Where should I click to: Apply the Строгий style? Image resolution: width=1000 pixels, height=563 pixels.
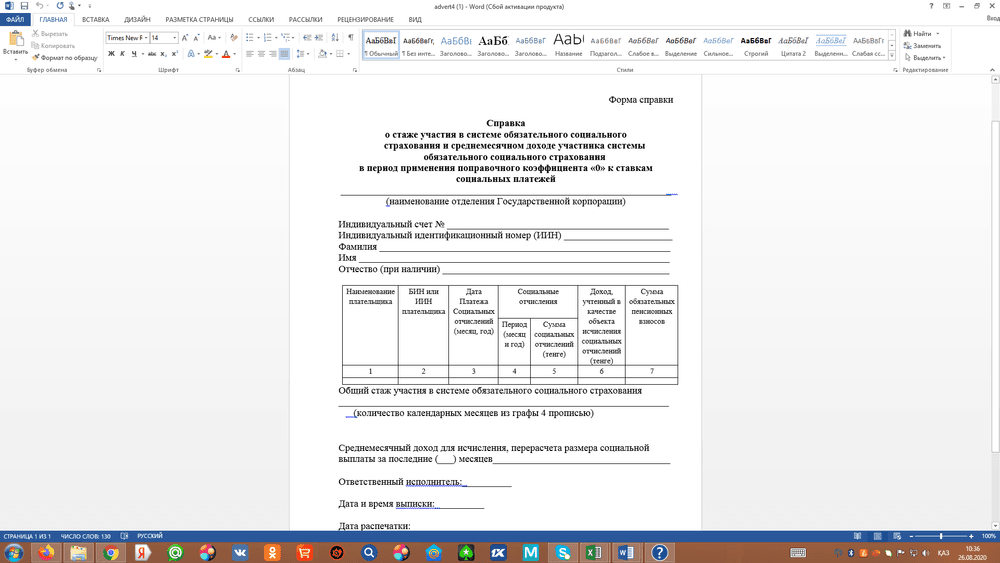pyautogui.click(x=756, y=45)
